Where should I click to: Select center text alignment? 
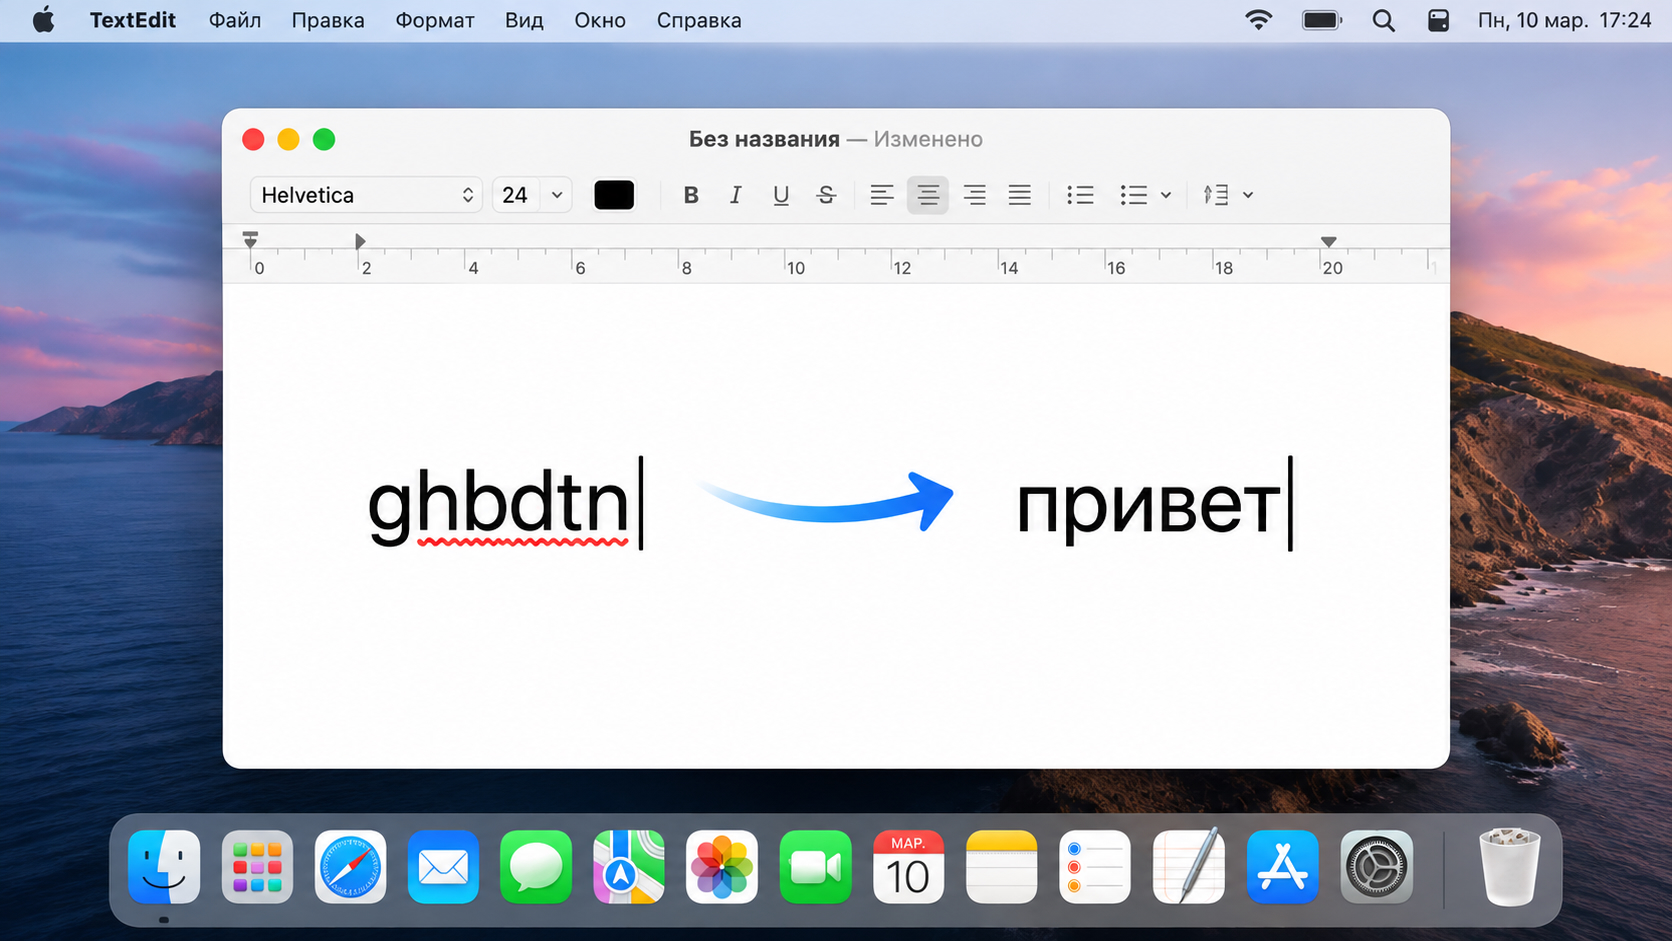(x=928, y=195)
